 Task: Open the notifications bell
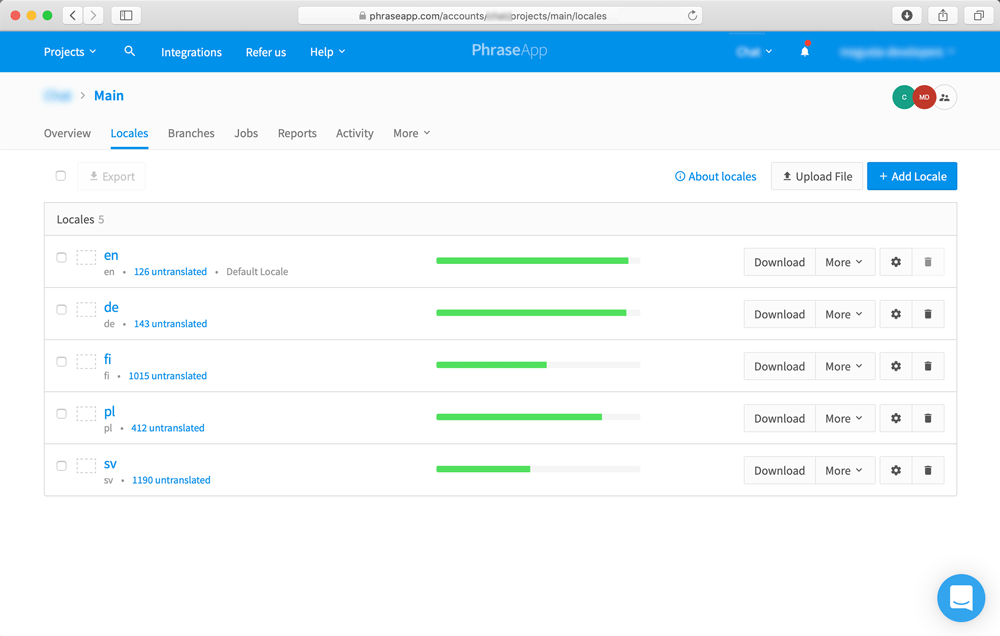805,51
